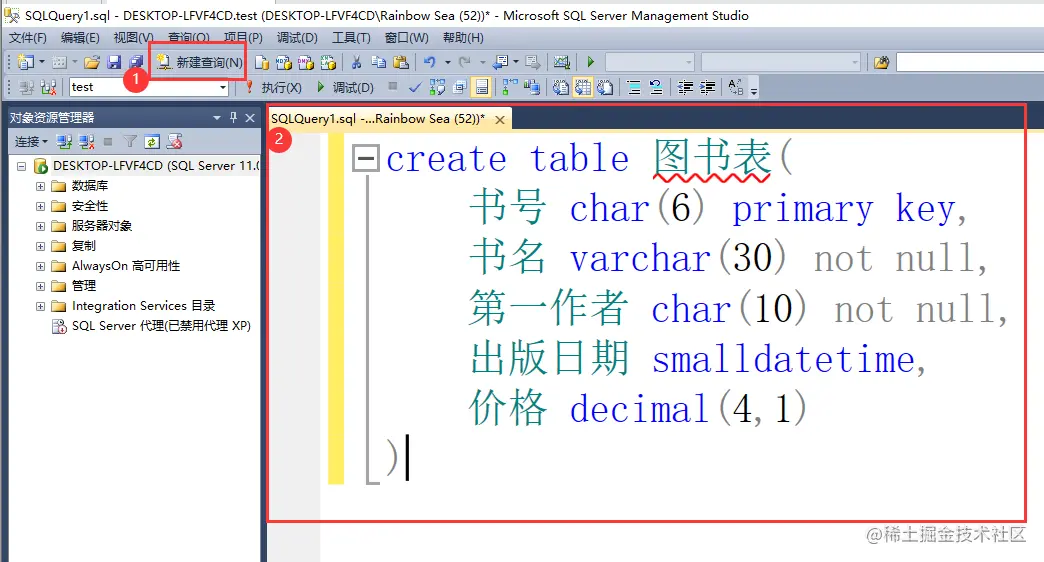Click the Analysis Services MDX Query icon
This screenshot has width=1044, height=562.
click(284, 62)
